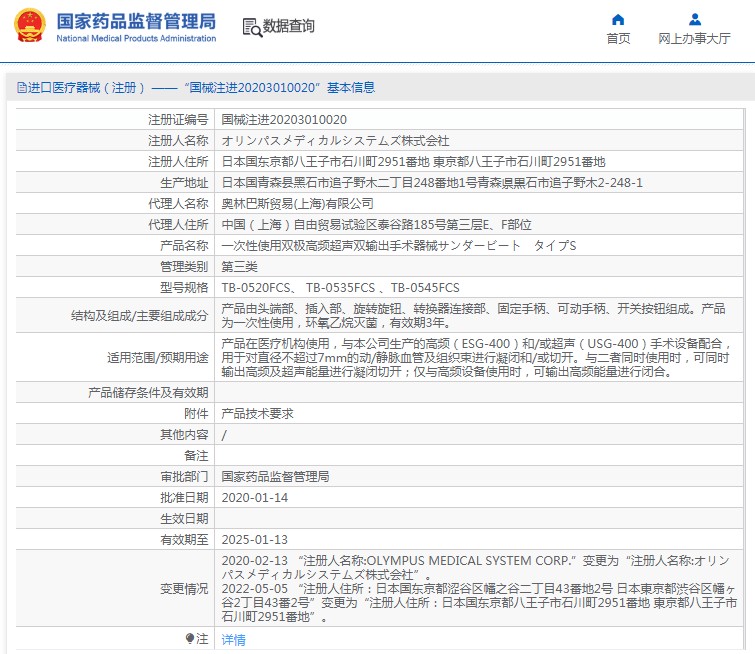The width and height of the screenshot is (755, 654).
Task: Select TB-0520FCS model list value
Action: pos(340,288)
